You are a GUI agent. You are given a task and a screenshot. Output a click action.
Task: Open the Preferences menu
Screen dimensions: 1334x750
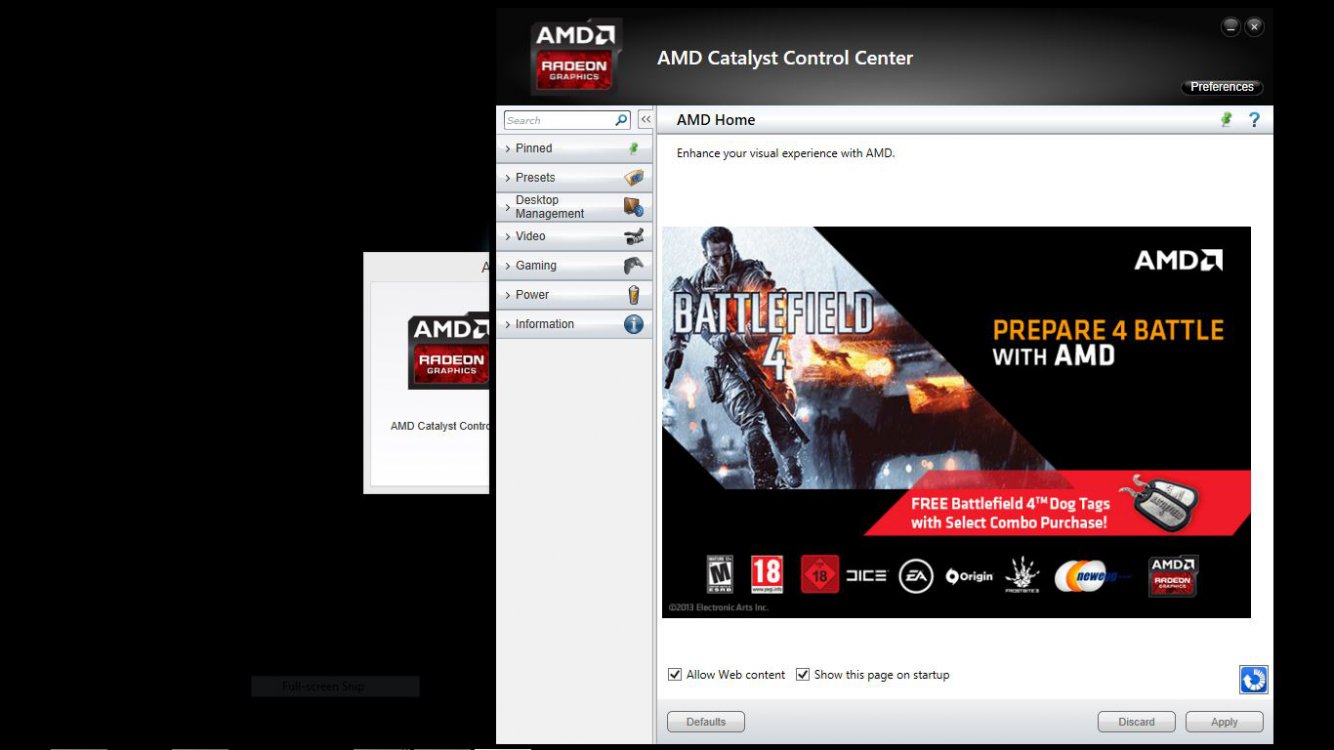click(1222, 87)
